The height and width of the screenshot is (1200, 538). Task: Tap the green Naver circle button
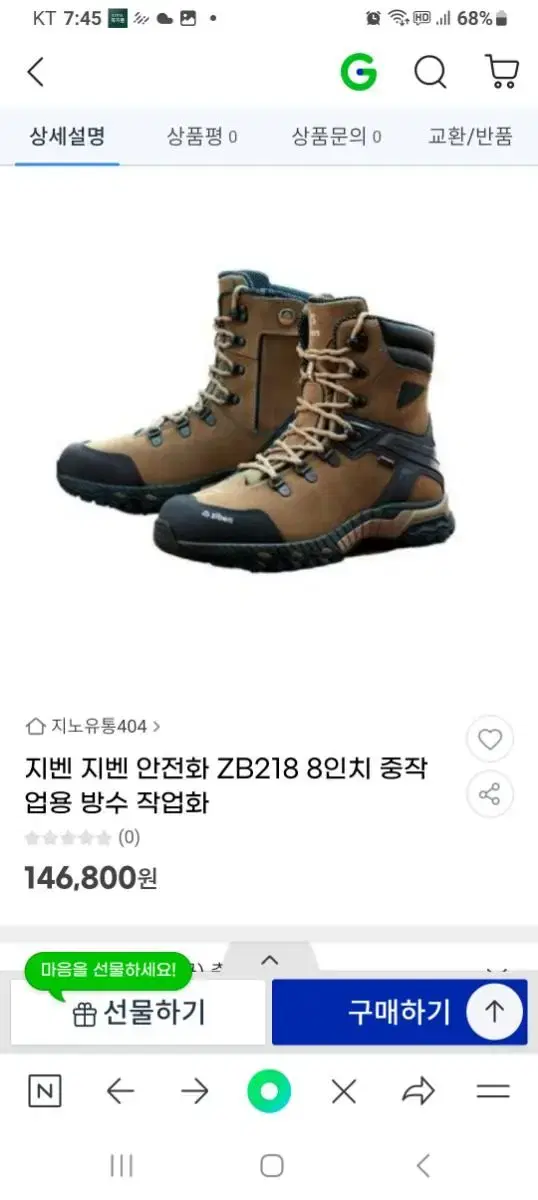(269, 1091)
